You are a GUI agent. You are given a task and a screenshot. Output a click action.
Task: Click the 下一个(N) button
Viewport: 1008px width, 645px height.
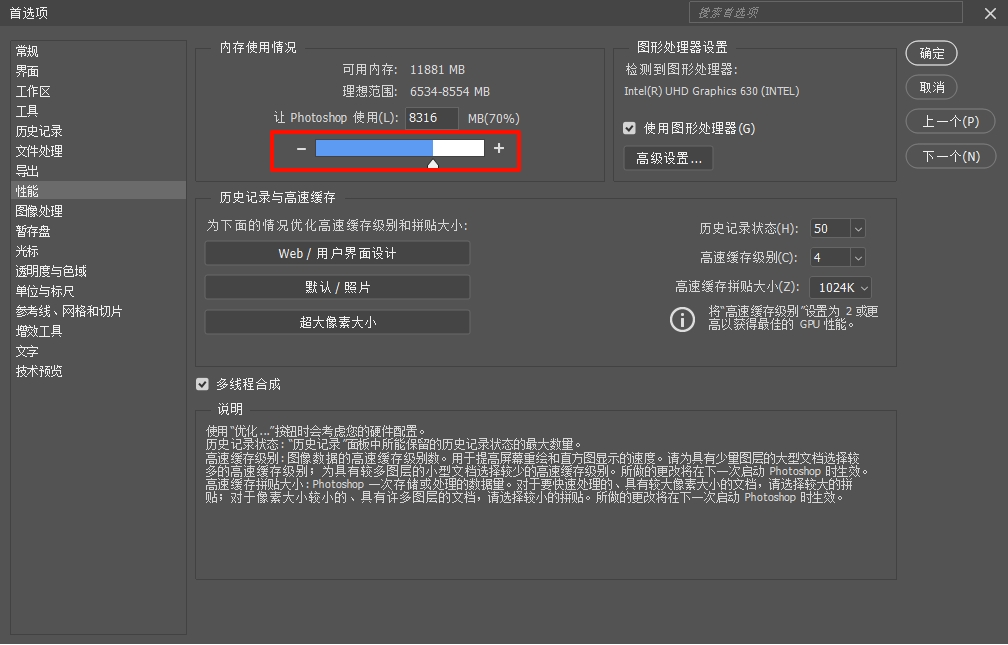tap(951, 156)
